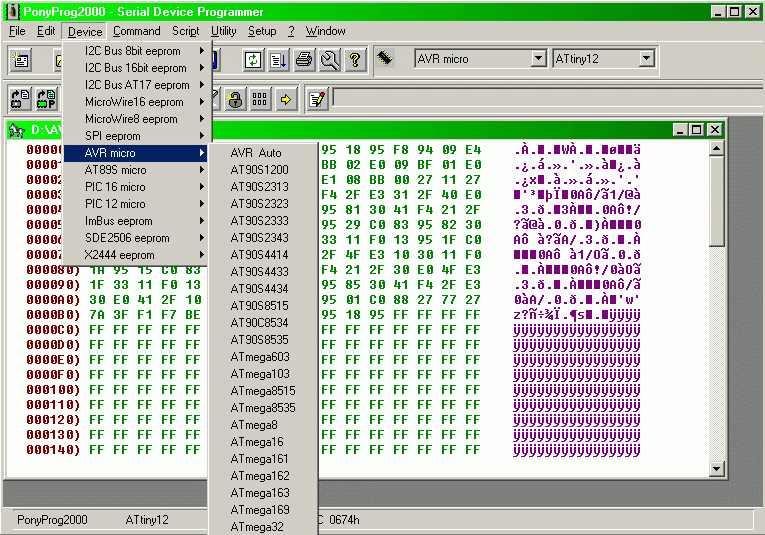The width and height of the screenshot is (765, 535).
Task: Open Setup via the wrench and magnifier icon
Action: pyautogui.click(x=329, y=60)
